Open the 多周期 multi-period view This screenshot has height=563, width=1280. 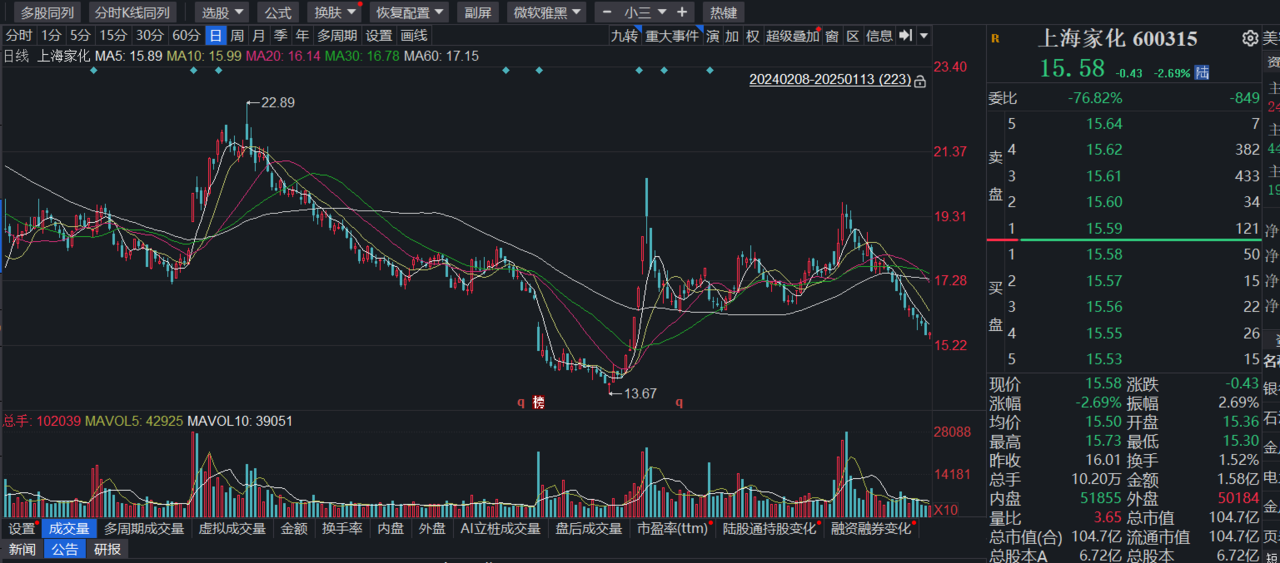[x=337, y=36]
